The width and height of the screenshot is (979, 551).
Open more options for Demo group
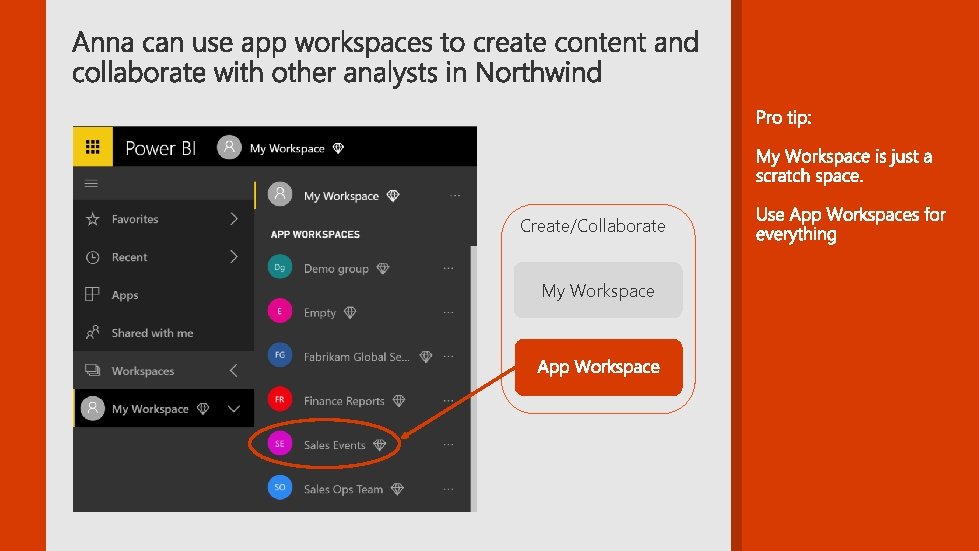(x=448, y=268)
